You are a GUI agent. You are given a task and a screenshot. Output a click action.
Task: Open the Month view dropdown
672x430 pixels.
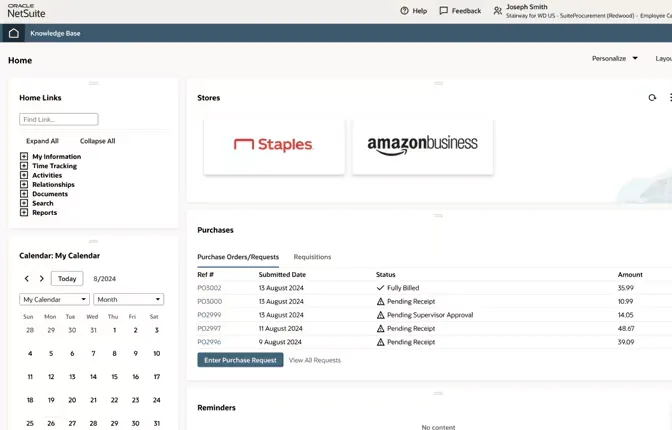click(x=128, y=299)
